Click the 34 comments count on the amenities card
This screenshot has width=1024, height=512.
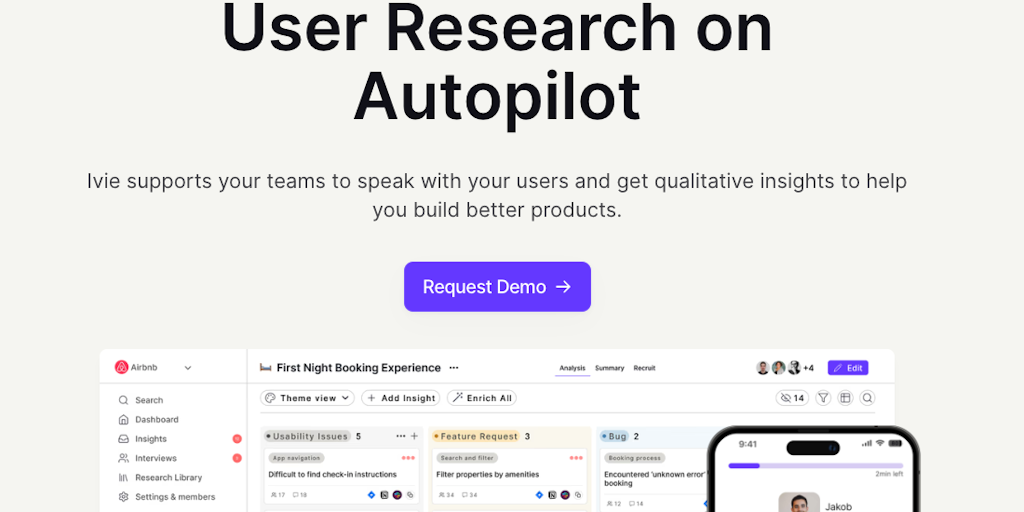470,495
